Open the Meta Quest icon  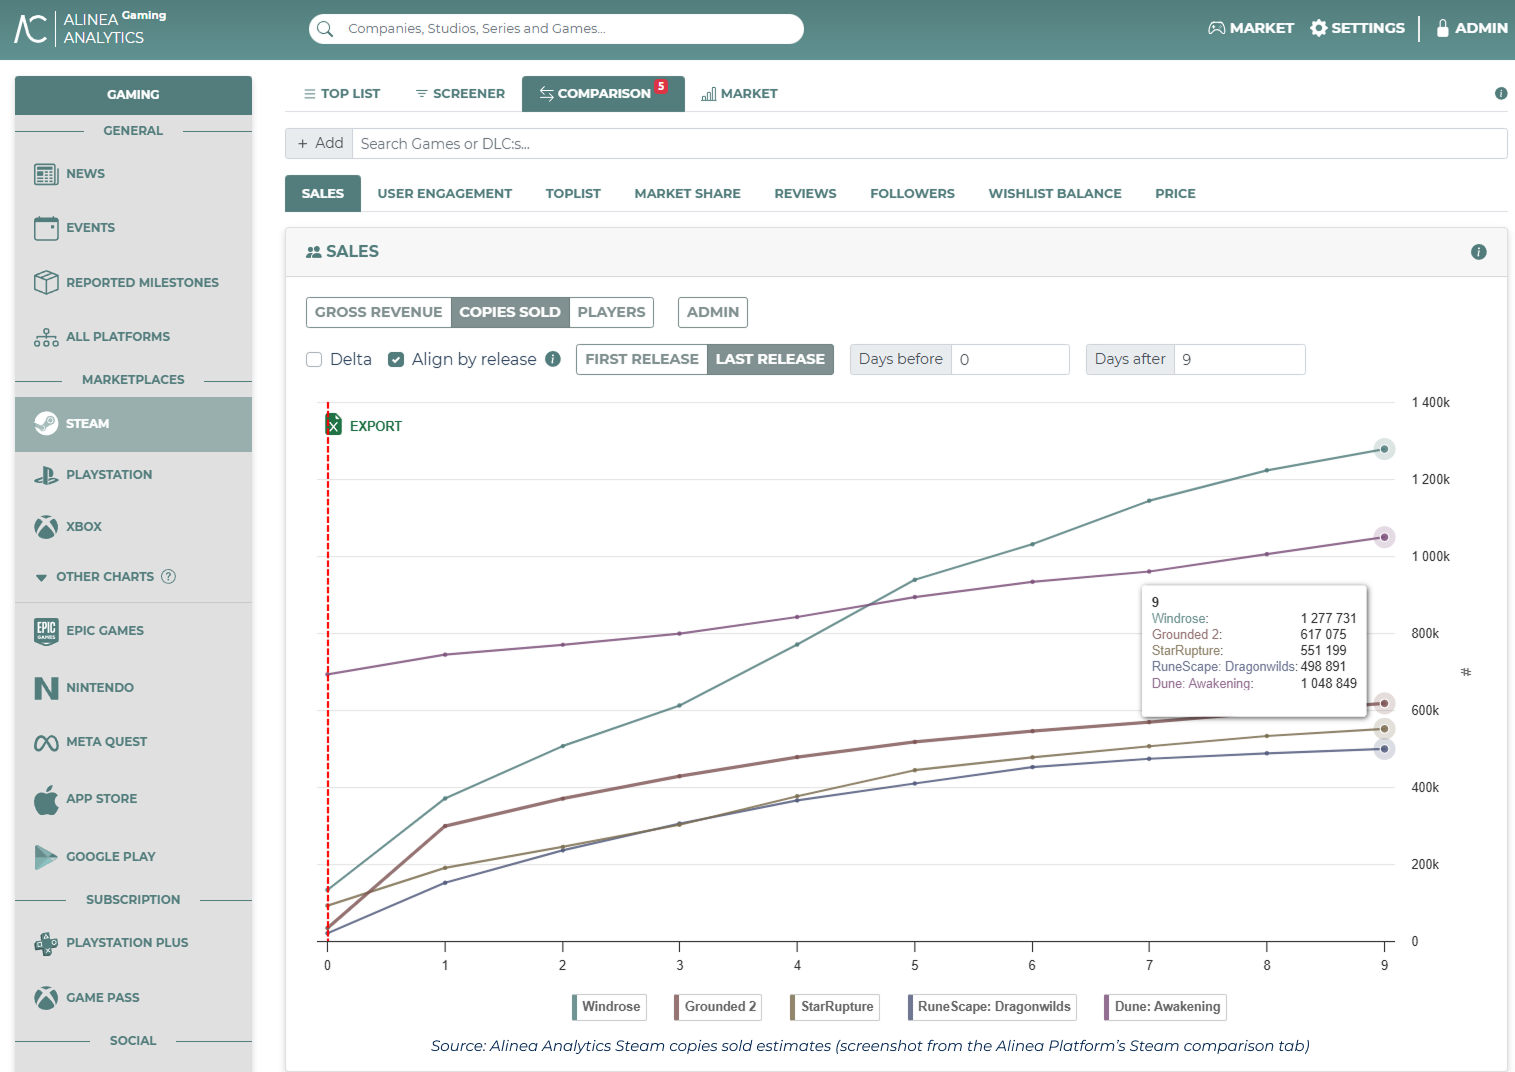coord(46,743)
